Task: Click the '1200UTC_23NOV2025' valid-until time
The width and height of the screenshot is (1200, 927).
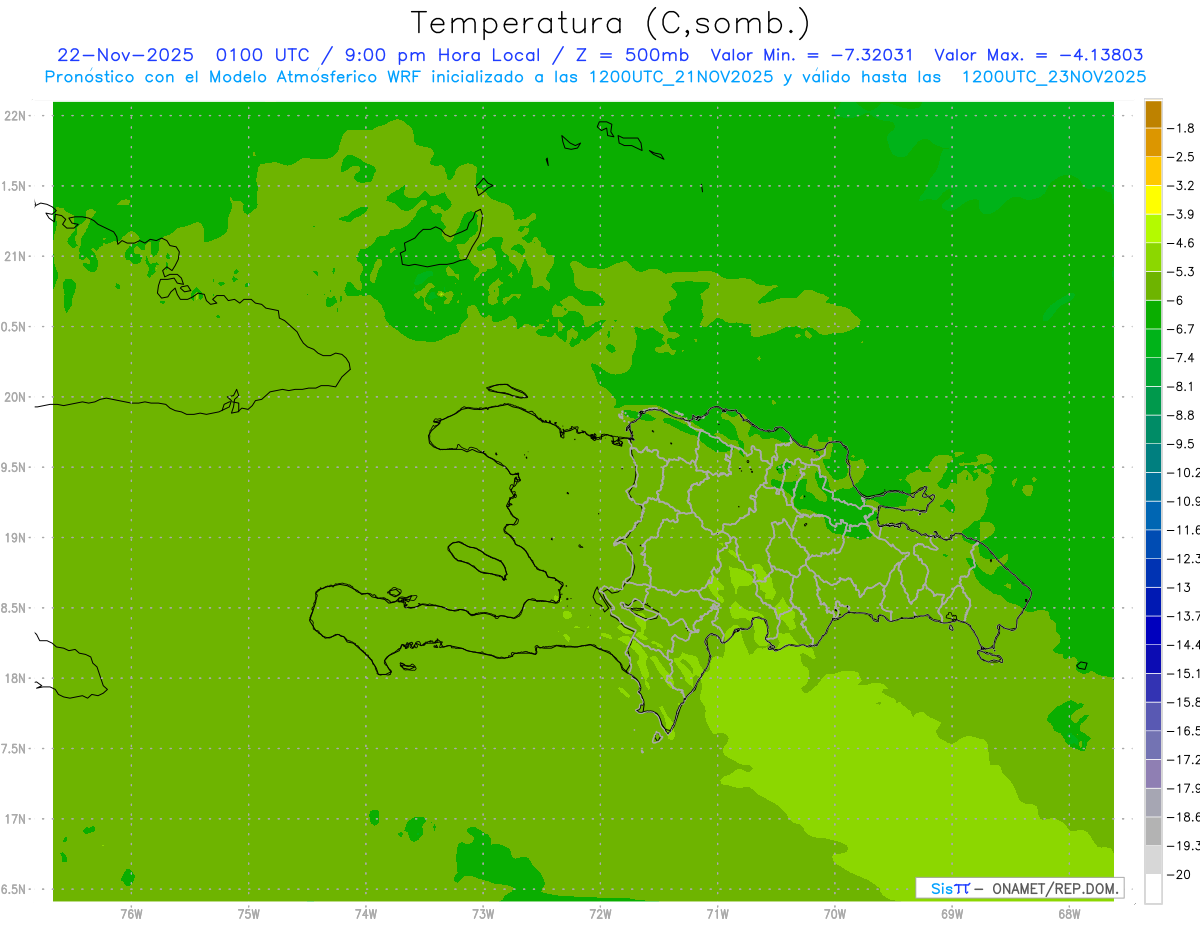Action: [1054, 76]
